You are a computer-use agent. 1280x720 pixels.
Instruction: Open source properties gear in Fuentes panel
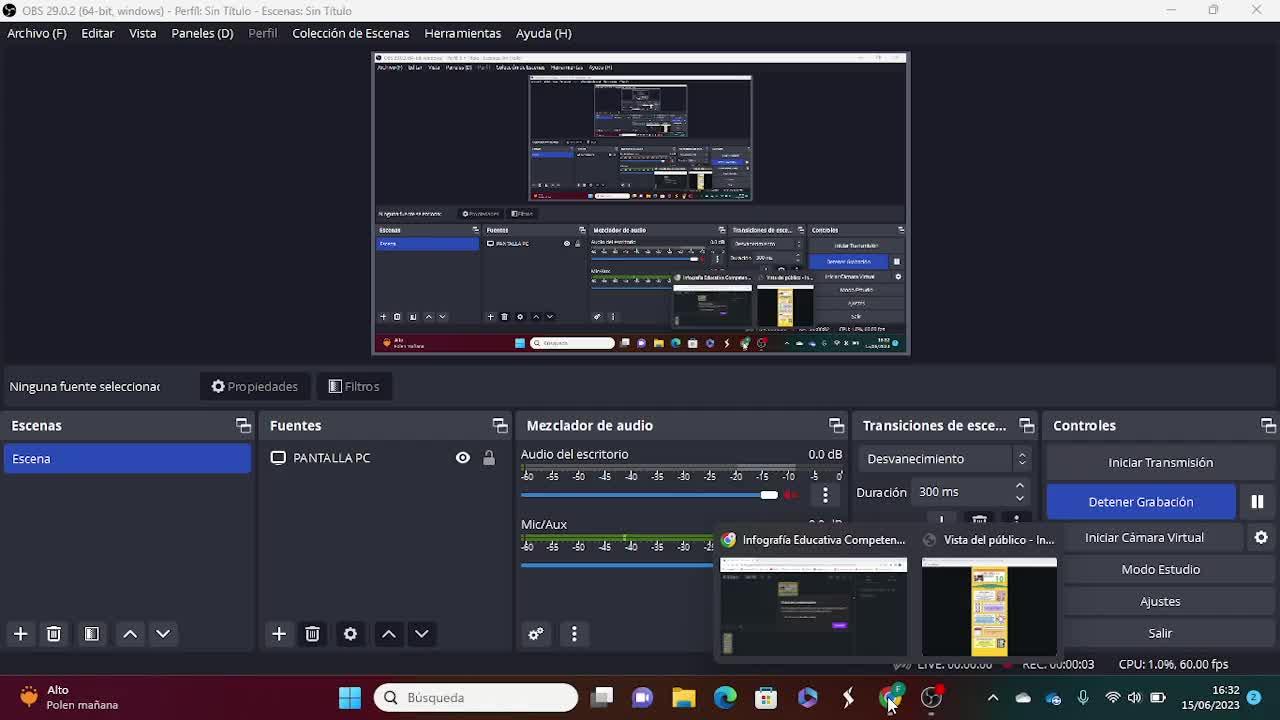350,634
